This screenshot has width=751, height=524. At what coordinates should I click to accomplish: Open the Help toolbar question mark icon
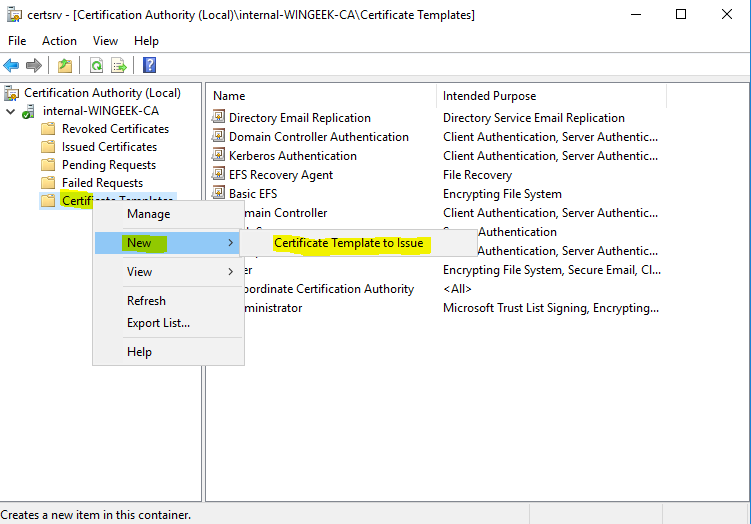point(149,66)
